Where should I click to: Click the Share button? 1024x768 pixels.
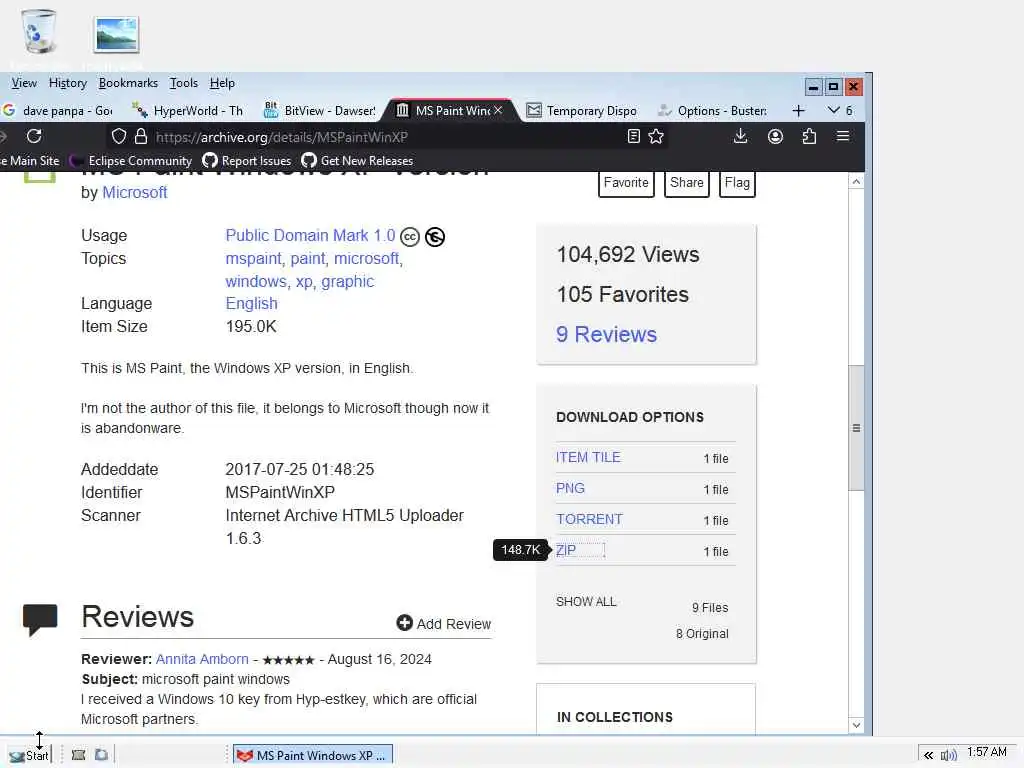[686, 183]
